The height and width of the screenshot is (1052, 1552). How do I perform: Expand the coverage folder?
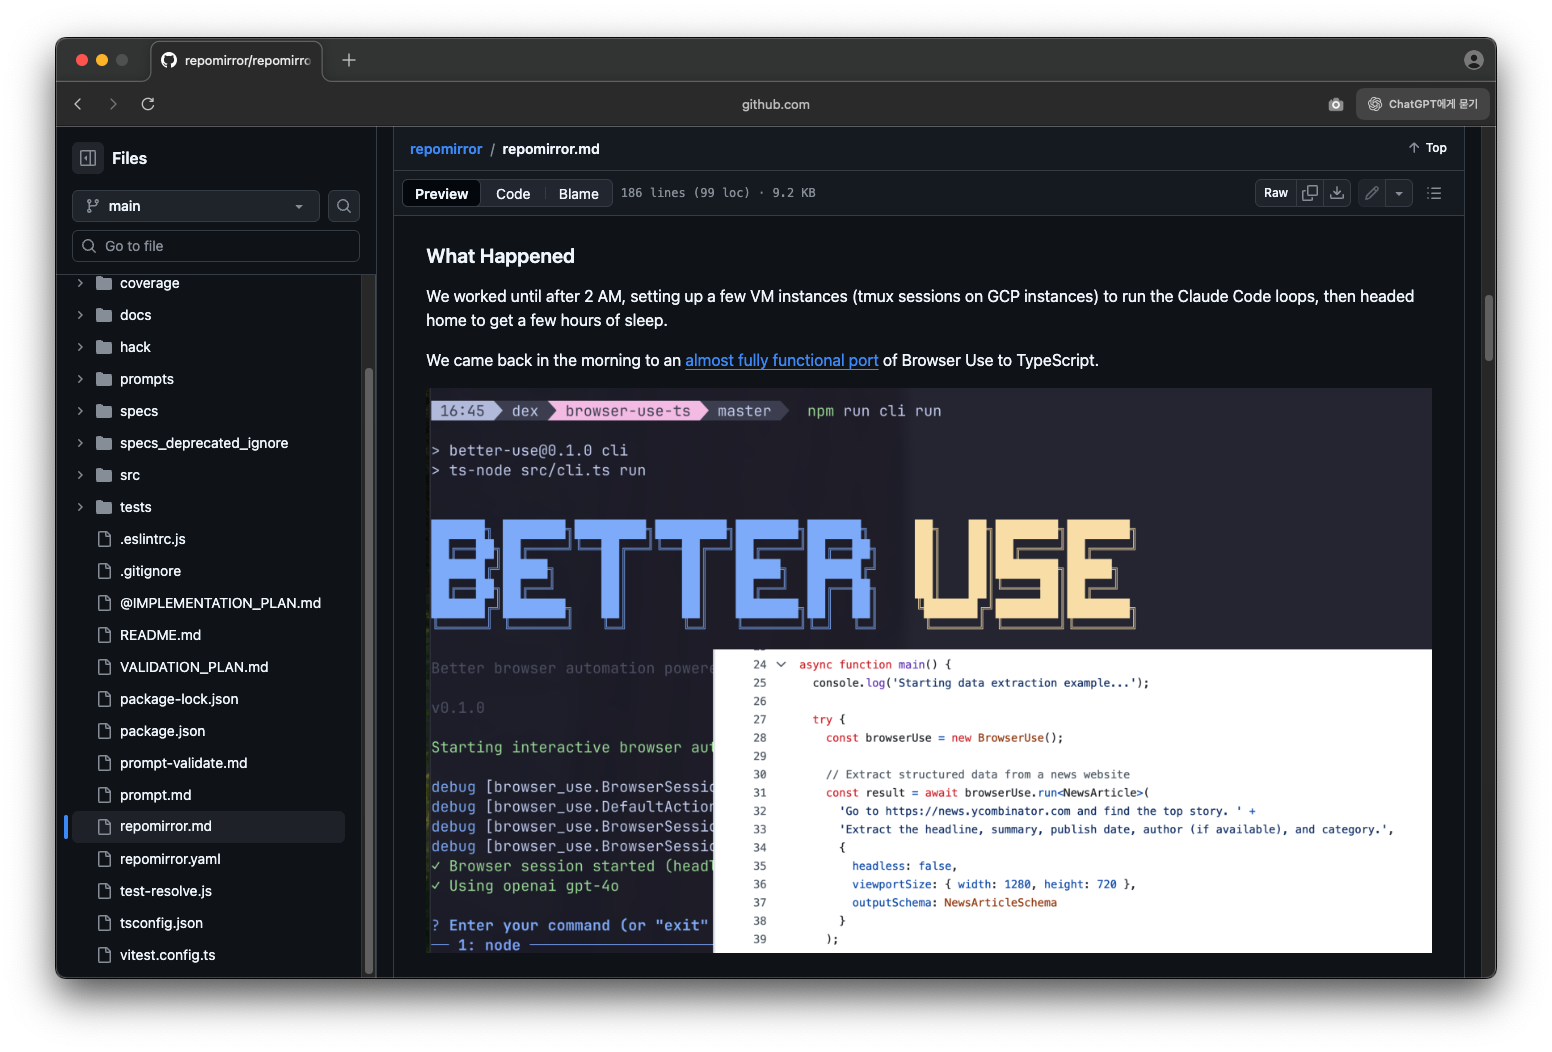pyautogui.click(x=80, y=283)
